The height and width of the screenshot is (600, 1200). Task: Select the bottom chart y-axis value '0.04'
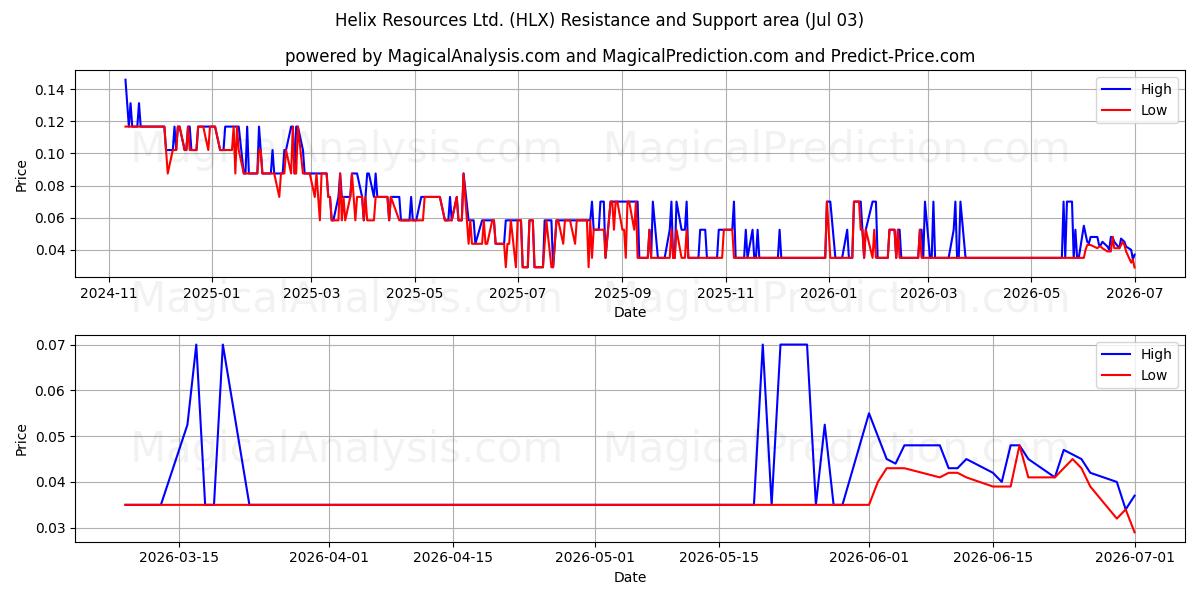(51, 482)
